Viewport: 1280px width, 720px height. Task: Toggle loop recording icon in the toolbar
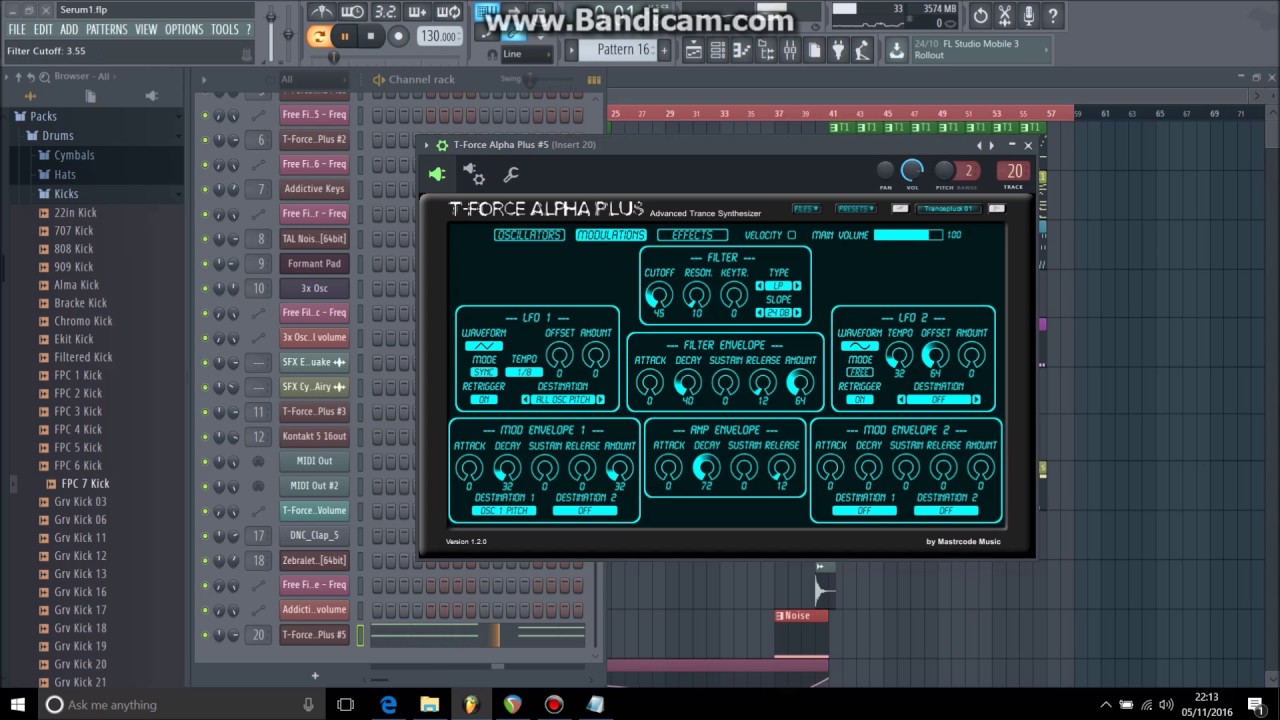click(450, 12)
